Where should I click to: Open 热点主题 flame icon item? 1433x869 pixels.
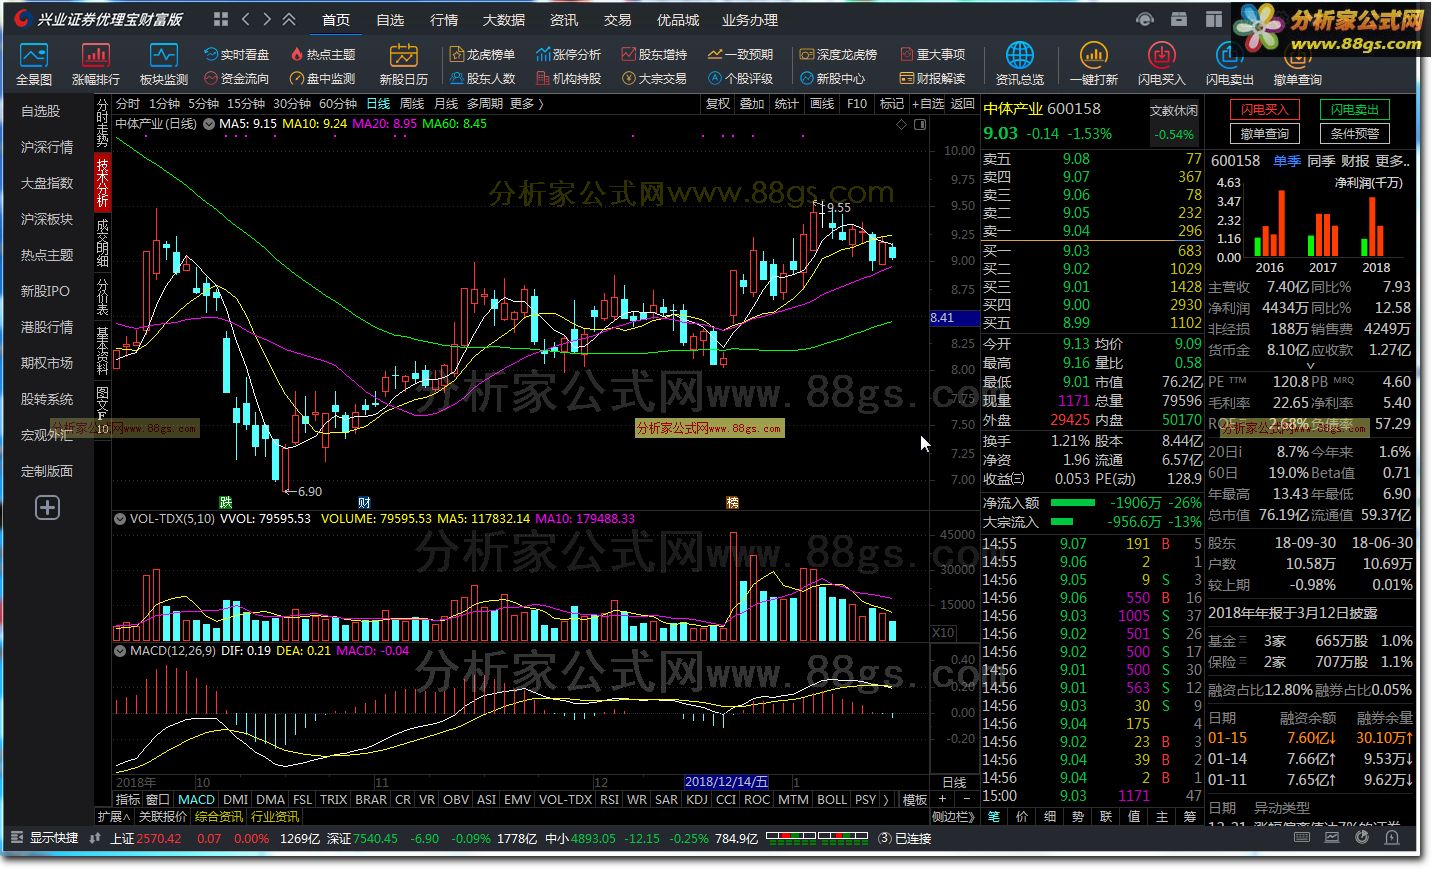coord(322,54)
